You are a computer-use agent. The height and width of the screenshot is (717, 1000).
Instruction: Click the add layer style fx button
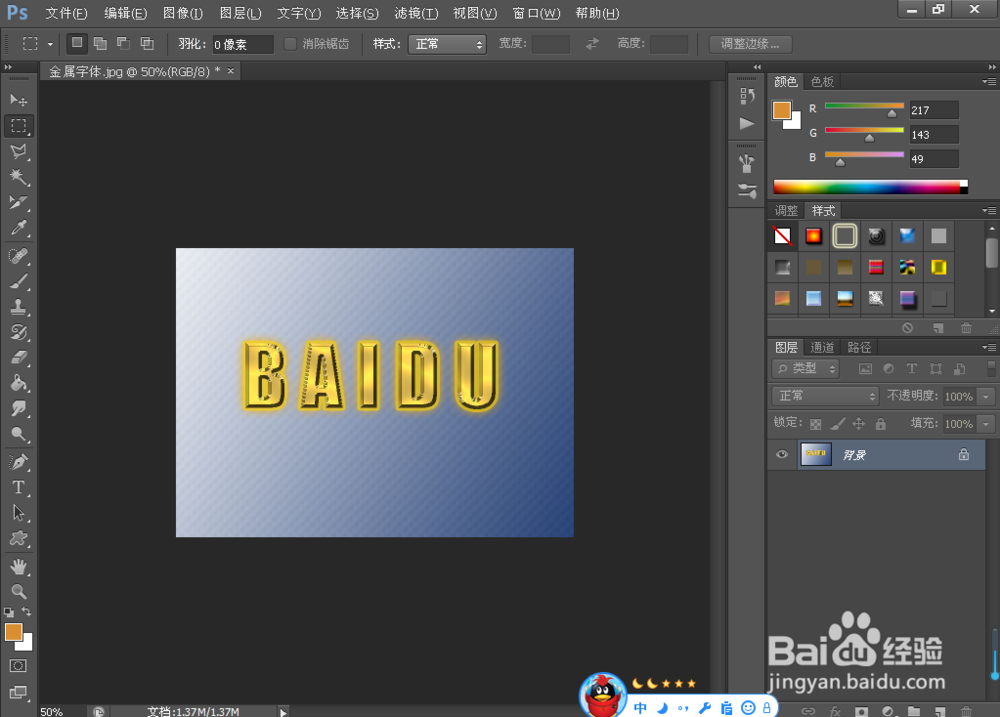tap(835, 711)
